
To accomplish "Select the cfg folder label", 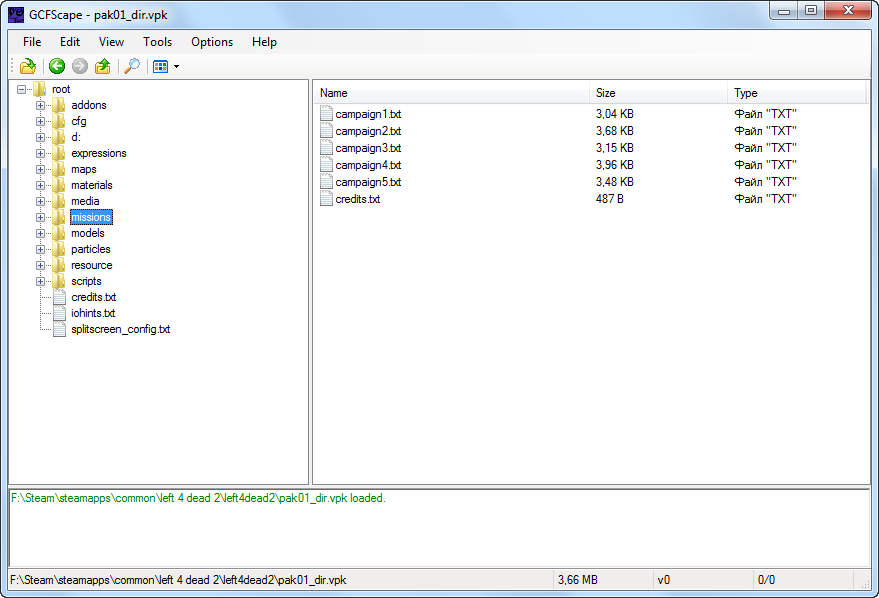I will 78,121.
